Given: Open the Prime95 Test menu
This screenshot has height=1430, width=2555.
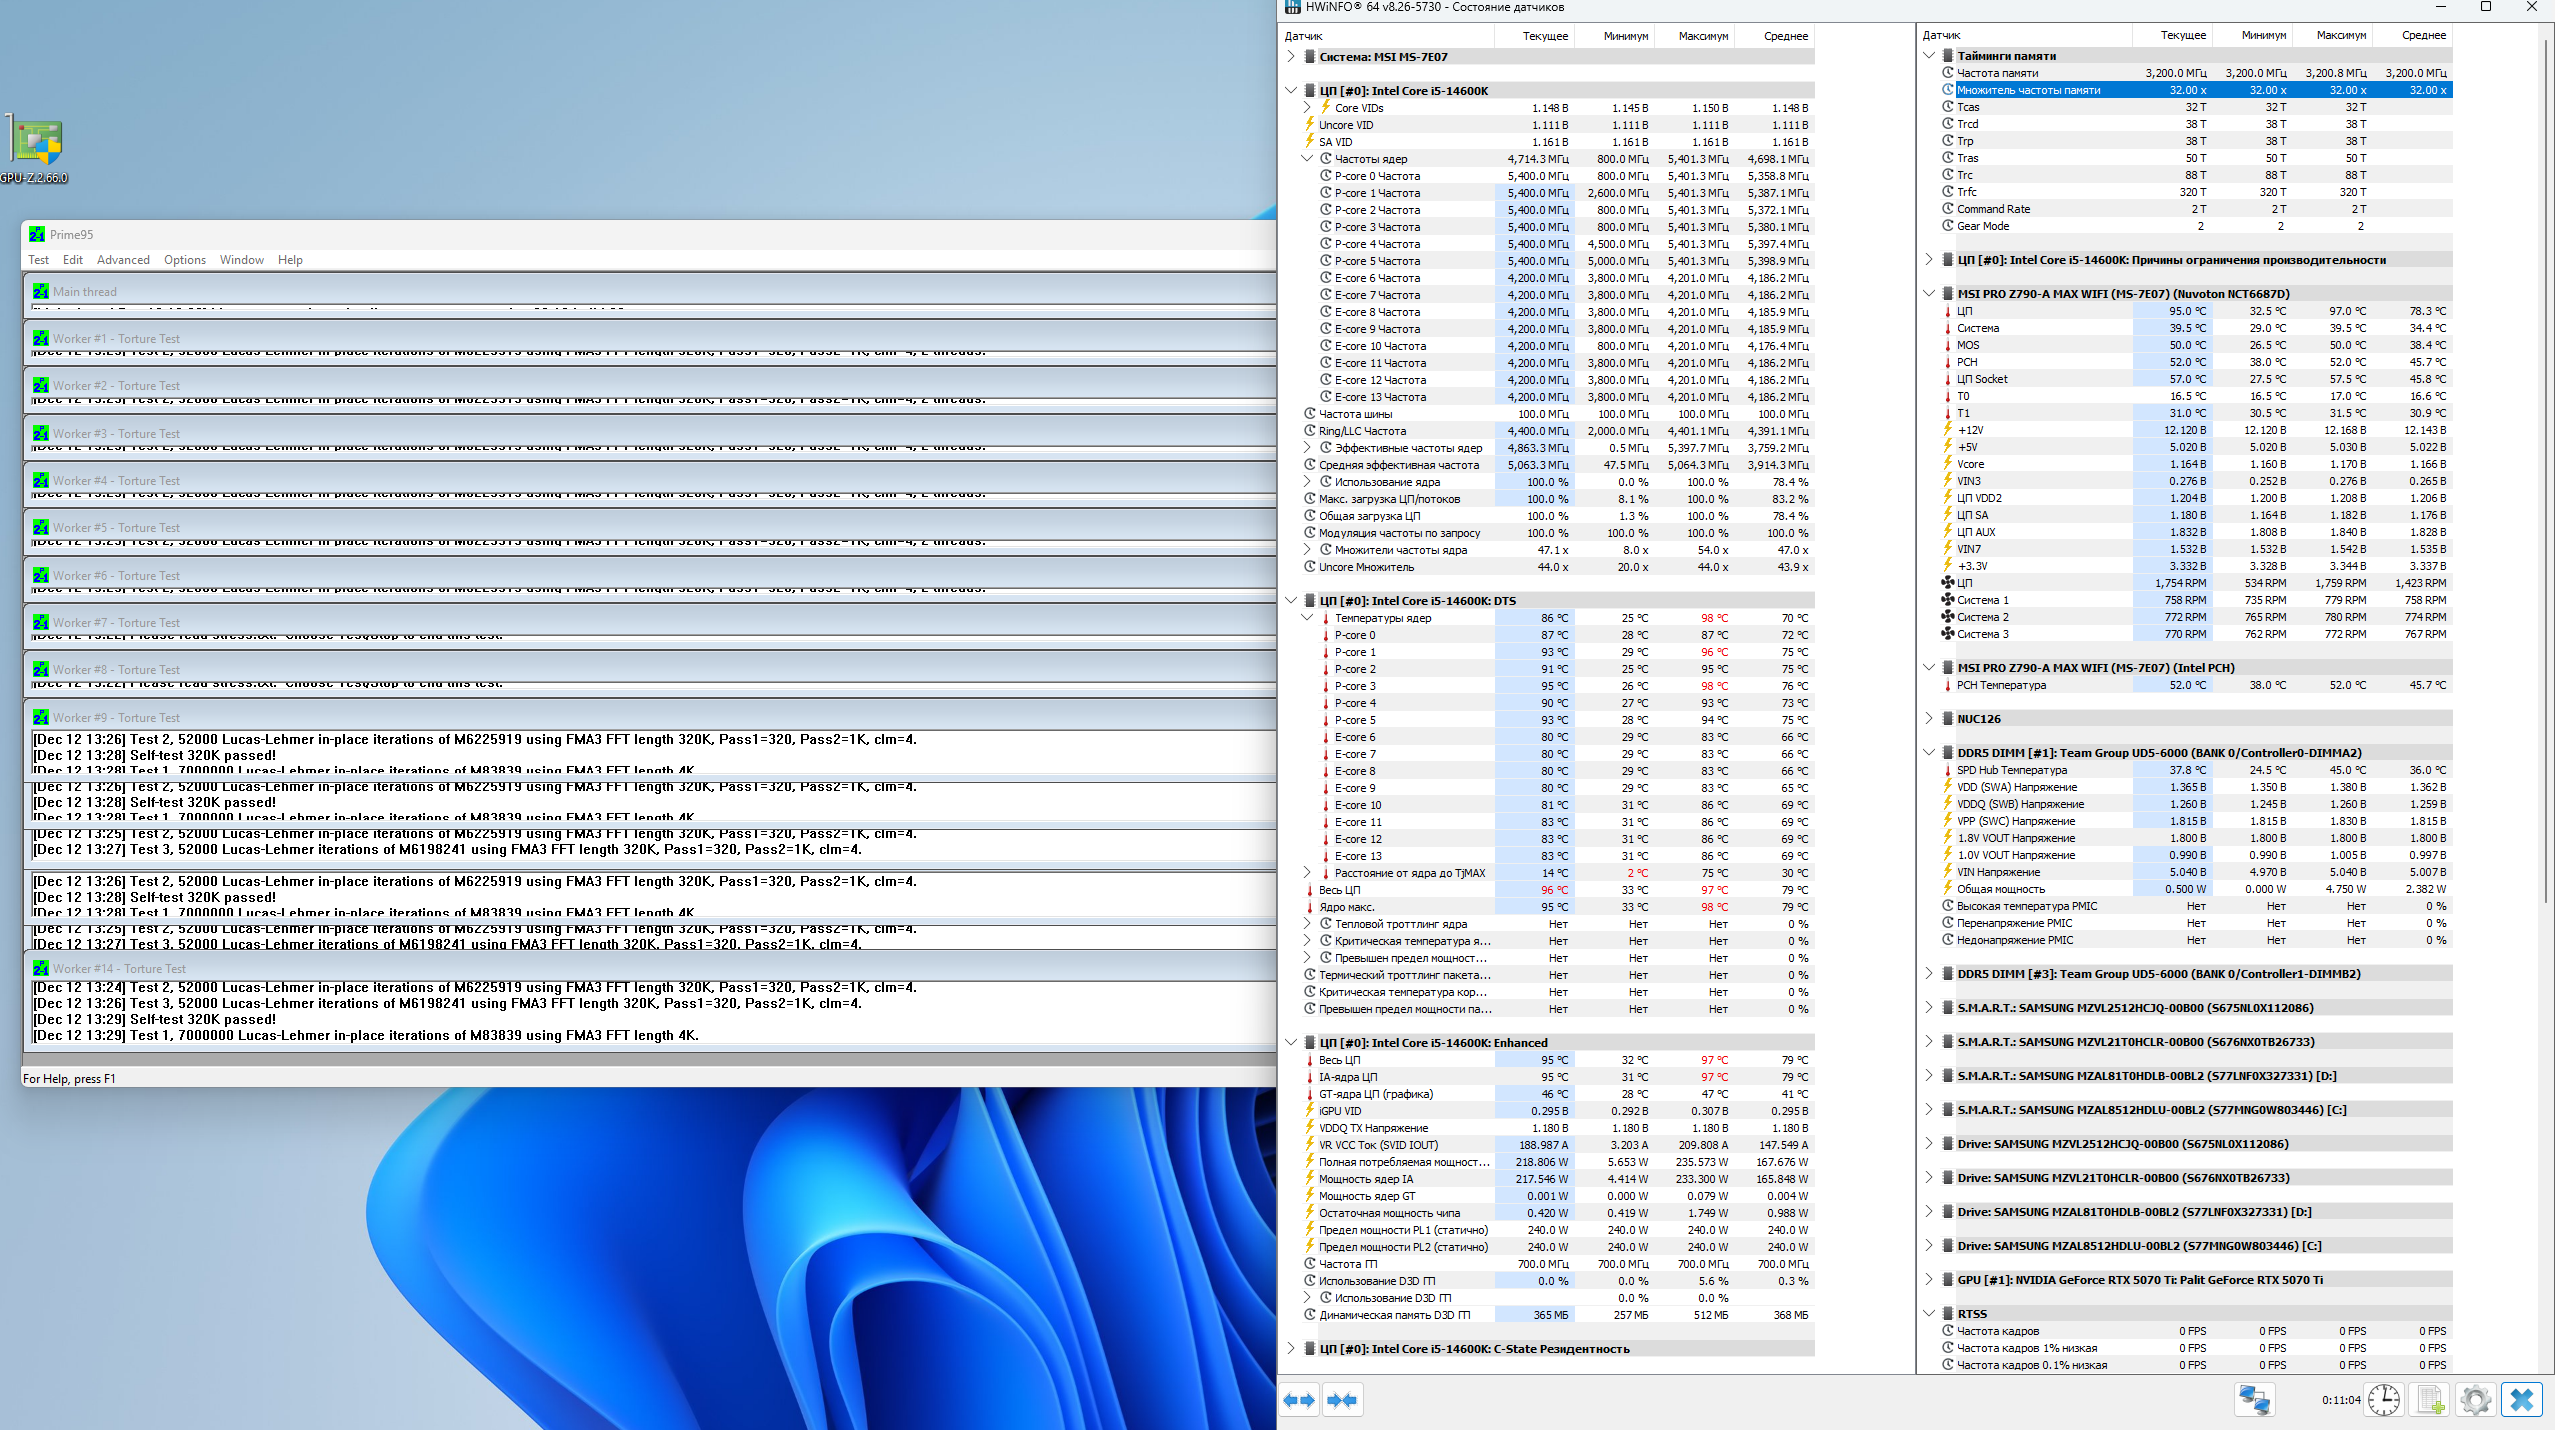Looking at the screenshot, I should 38,260.
